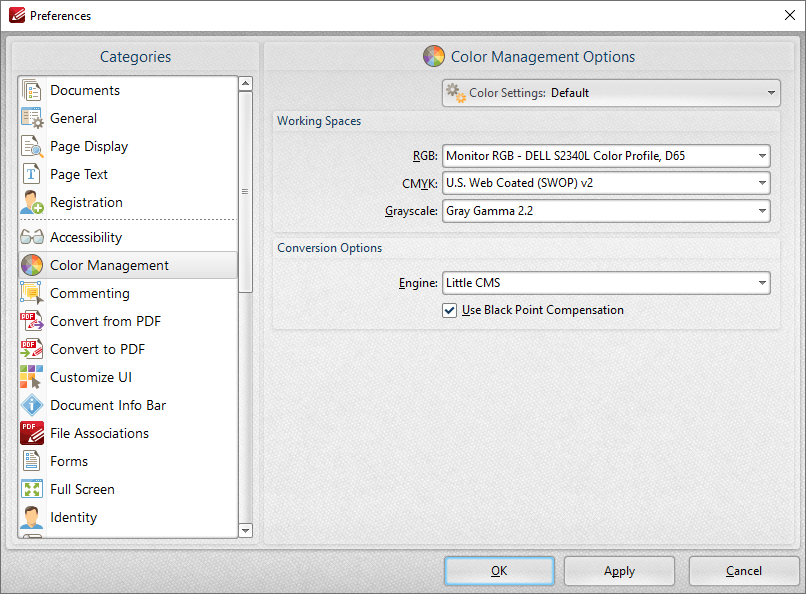Open the RGB working space dropdown
Screen dimensions: 806x594
click(x=761, y=155)
